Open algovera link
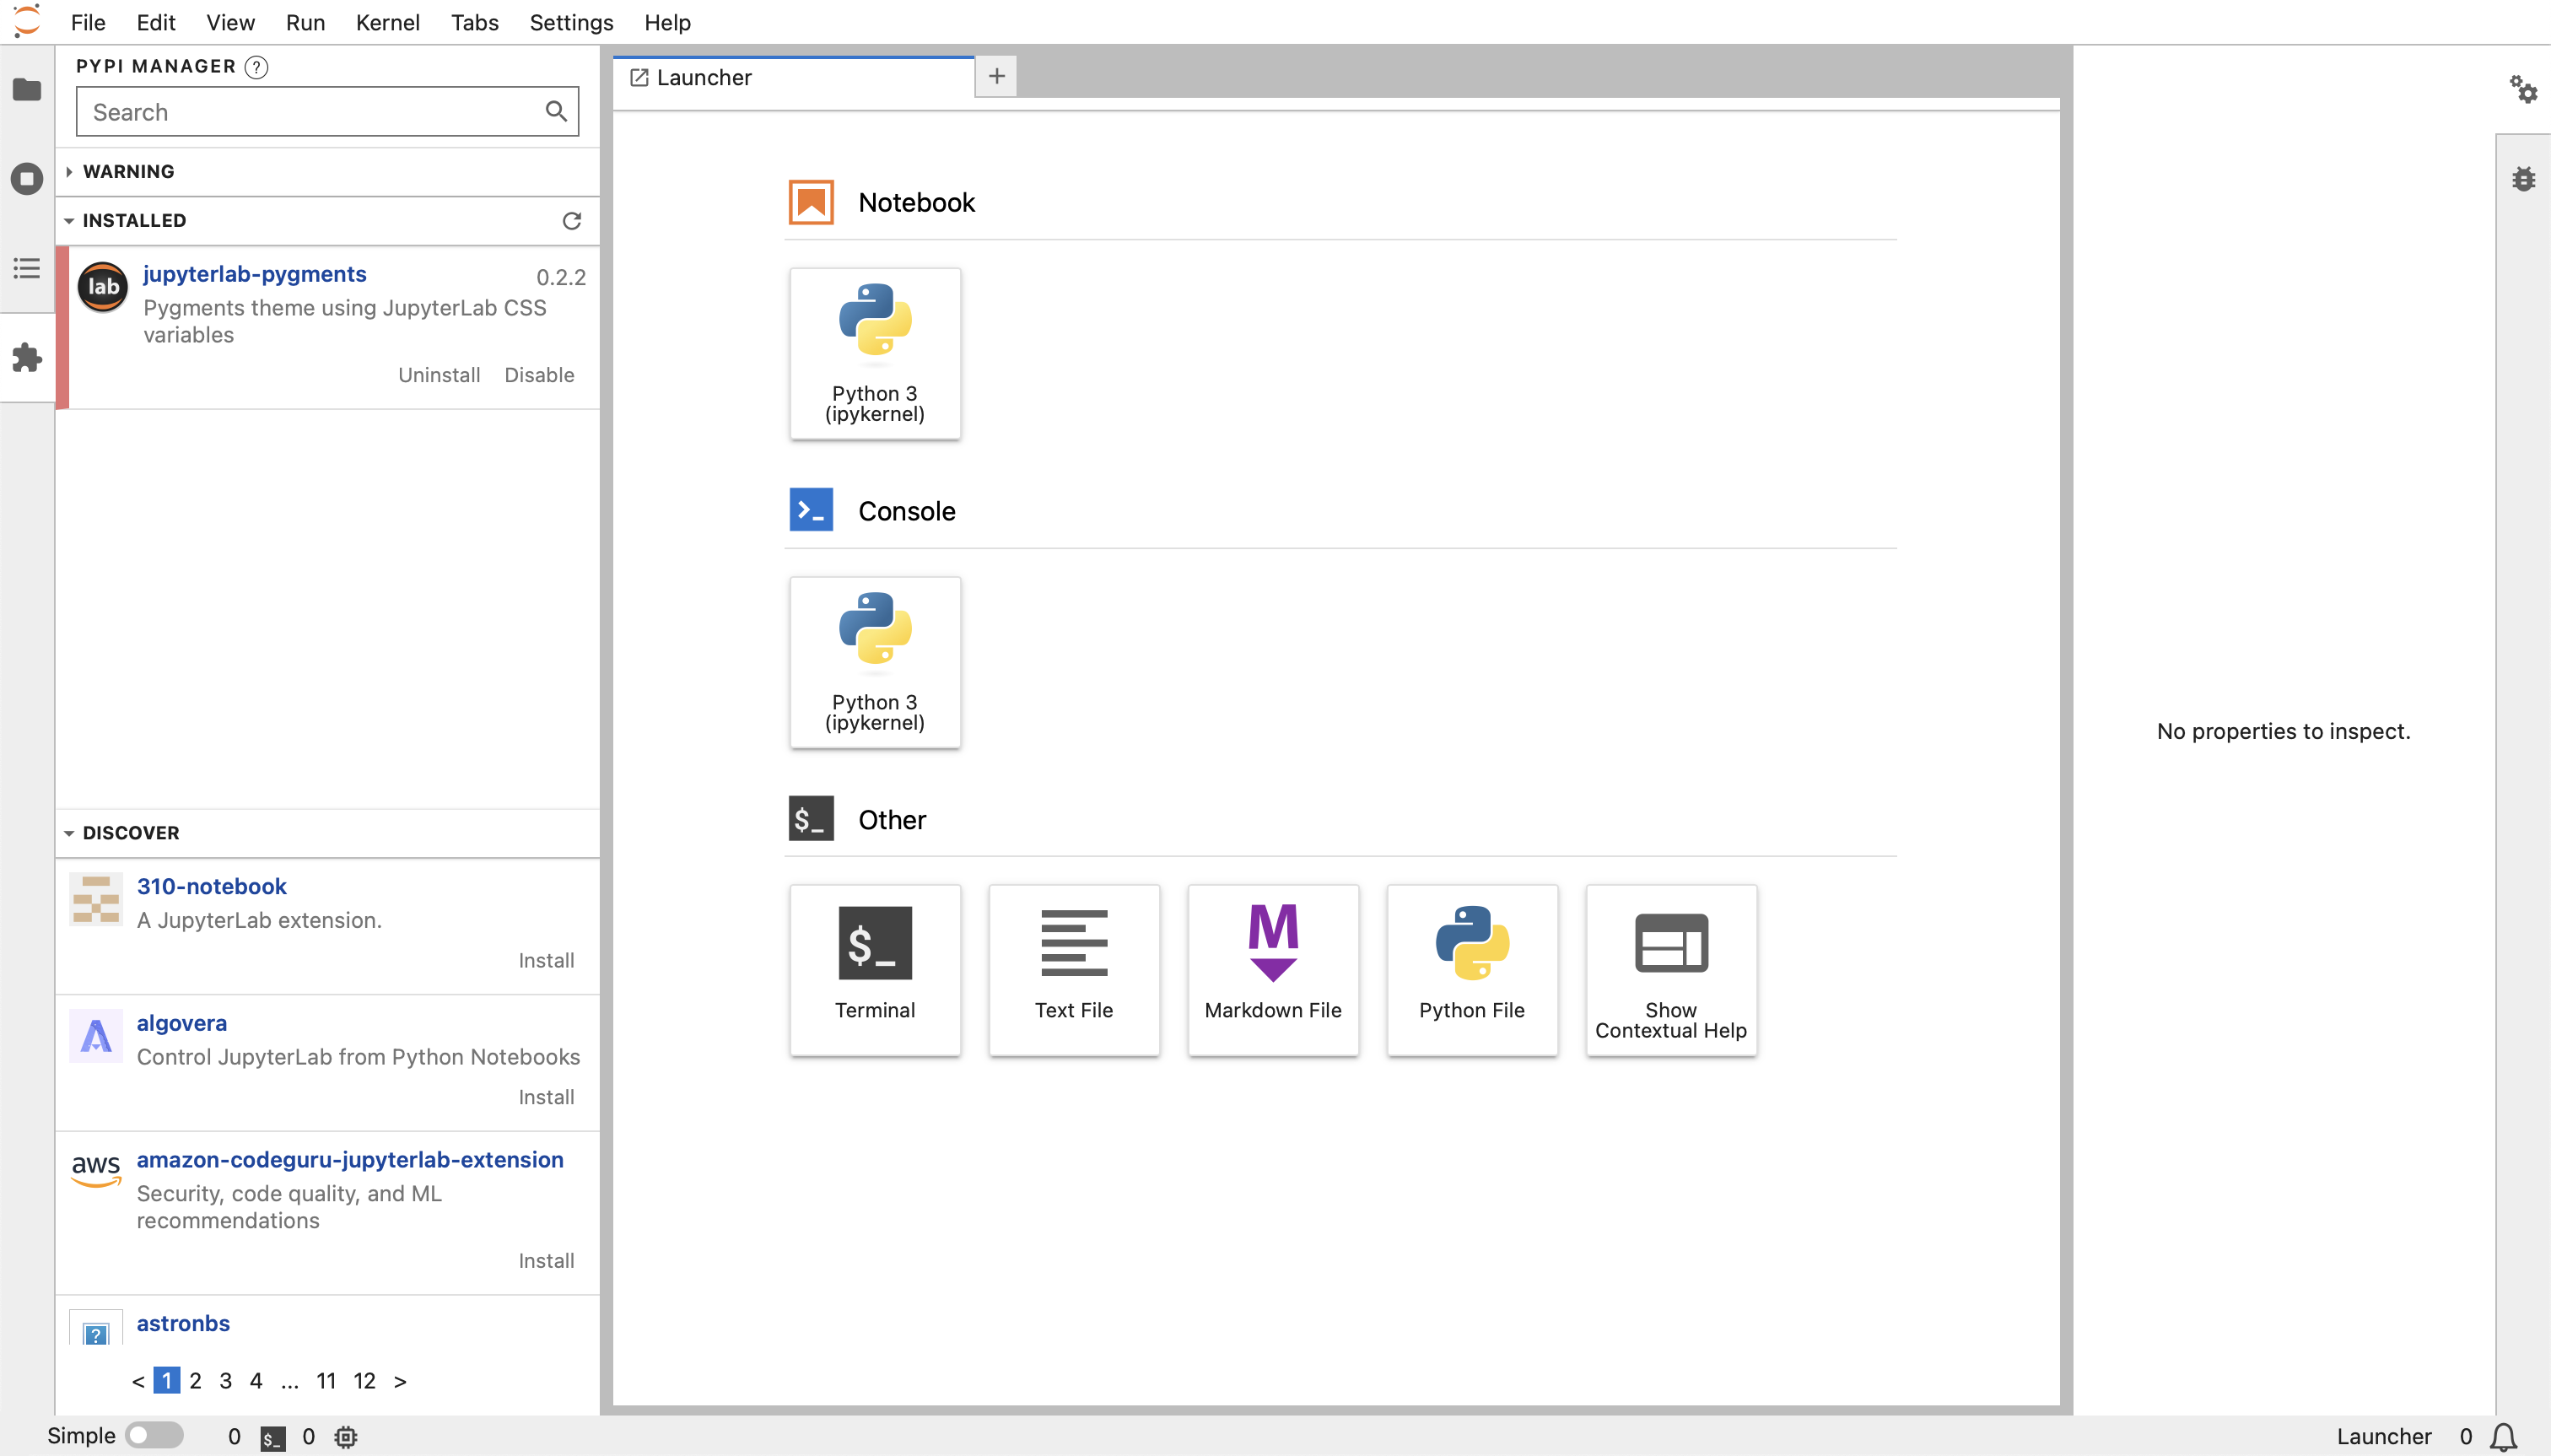 click(x=182, y=1023)
